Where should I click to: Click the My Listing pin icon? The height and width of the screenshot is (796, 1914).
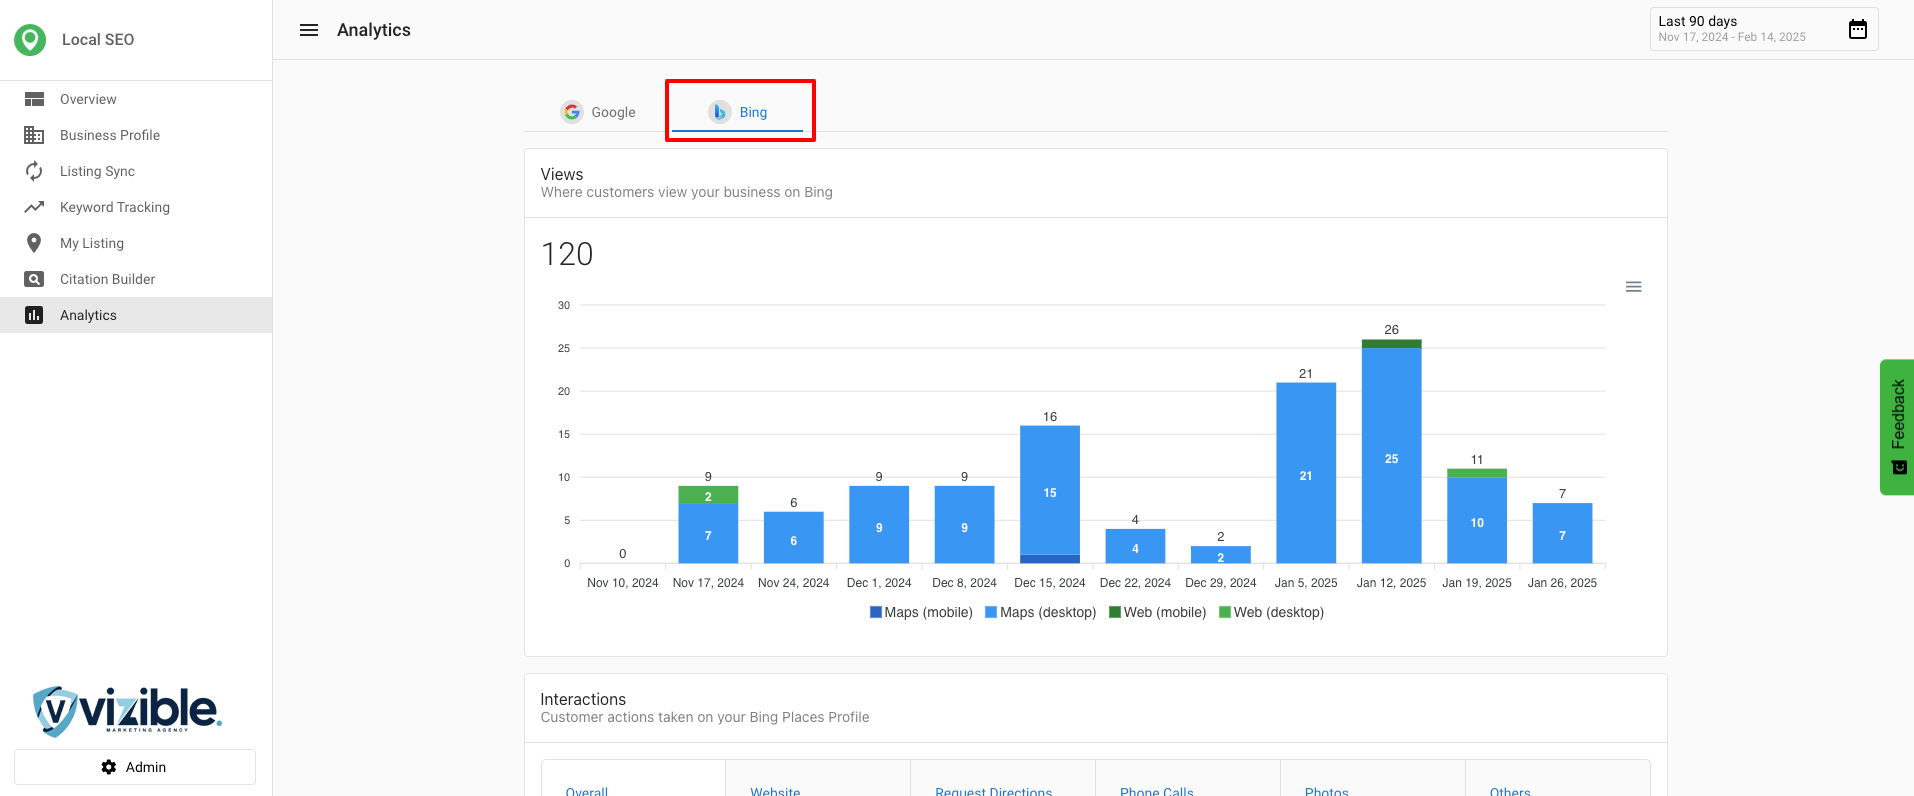[34, 243]
